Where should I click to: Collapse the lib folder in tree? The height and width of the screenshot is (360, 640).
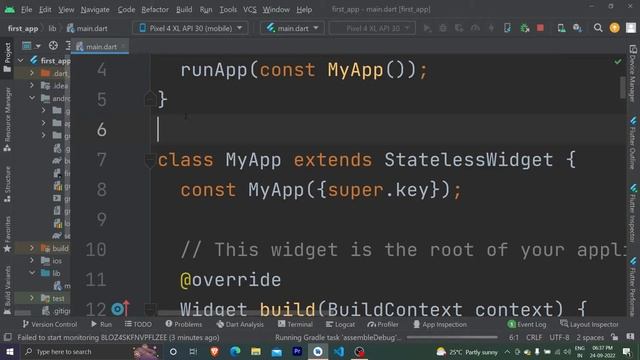coord(32,273)
